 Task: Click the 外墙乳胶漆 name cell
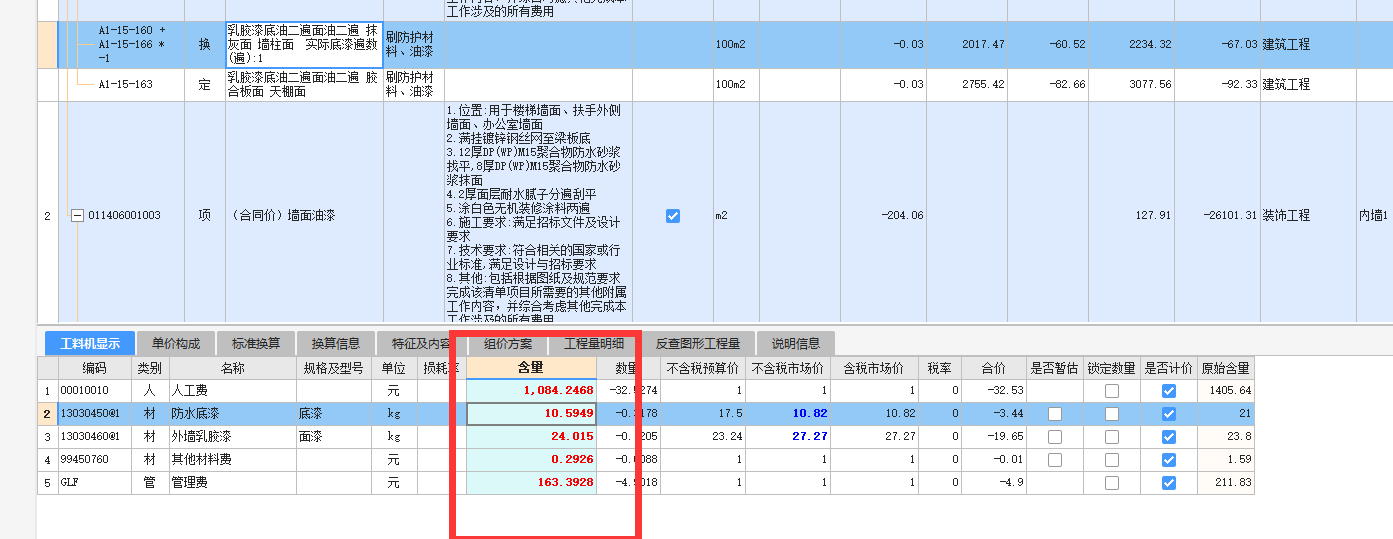tap(232, 436)
